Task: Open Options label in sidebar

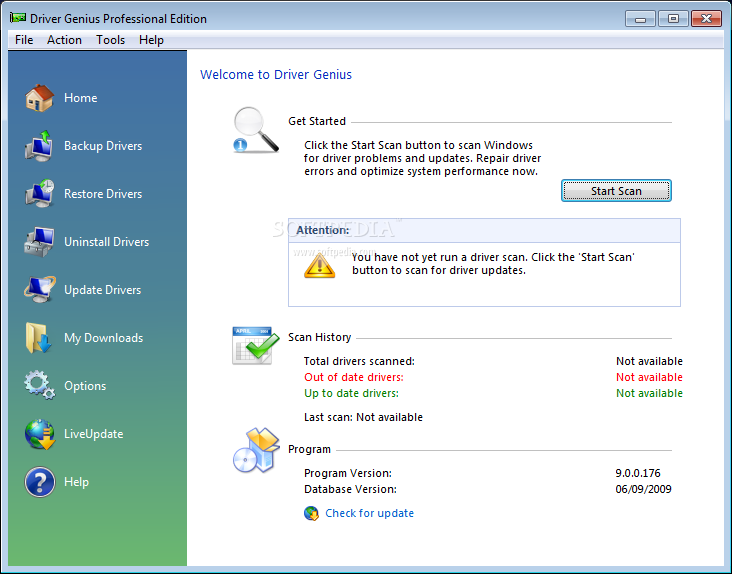Action: tap(85, 386)
